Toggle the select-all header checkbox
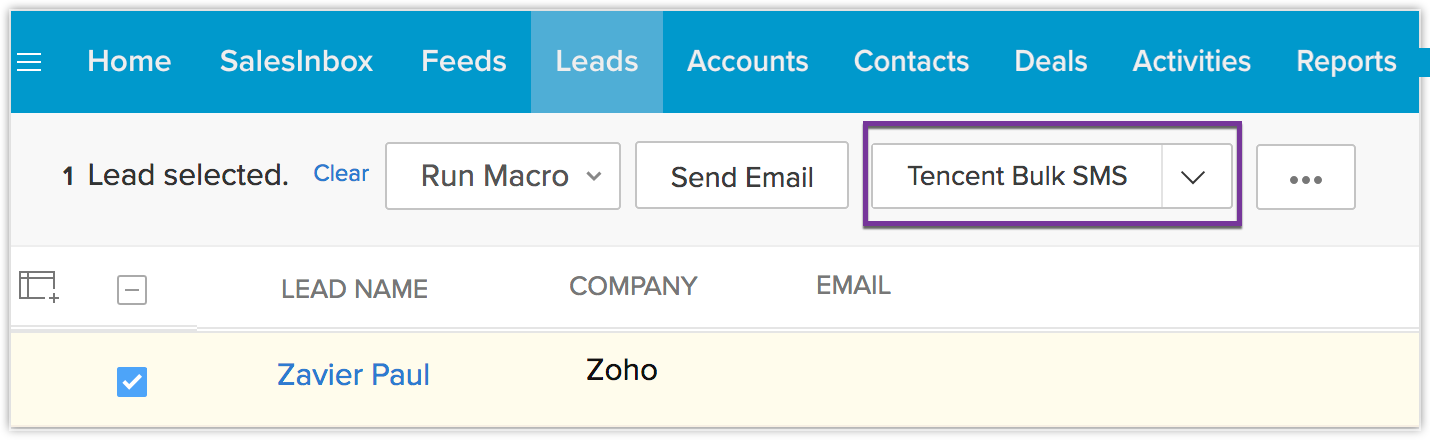The image size is (1430, 440). [132, 290]
